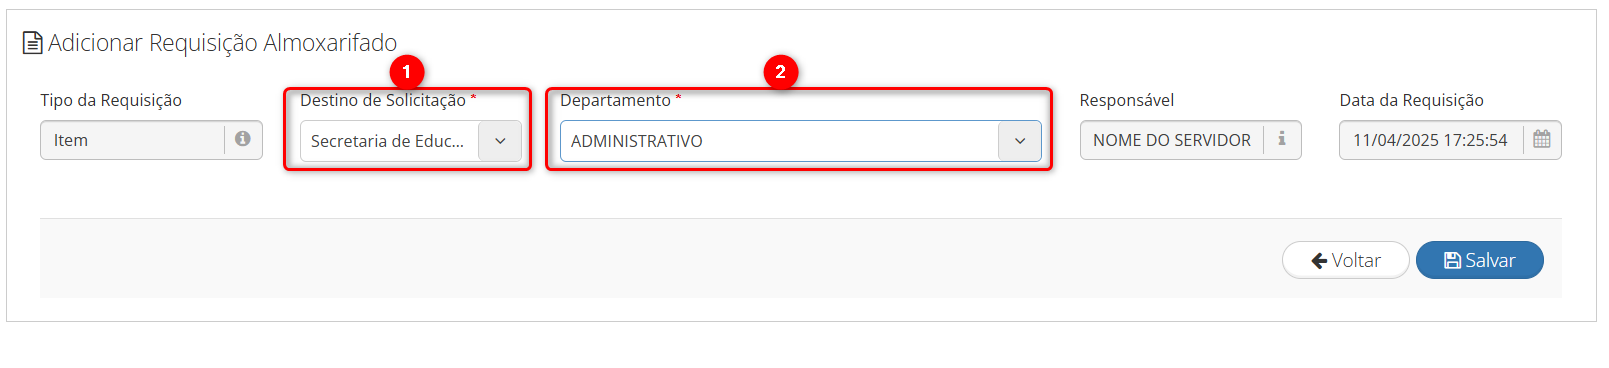The height and width of the screenshot is (368, 1609).
Task: Click the info icon next to NOME DO SERVIDOR
Action: pos(1282,139)
